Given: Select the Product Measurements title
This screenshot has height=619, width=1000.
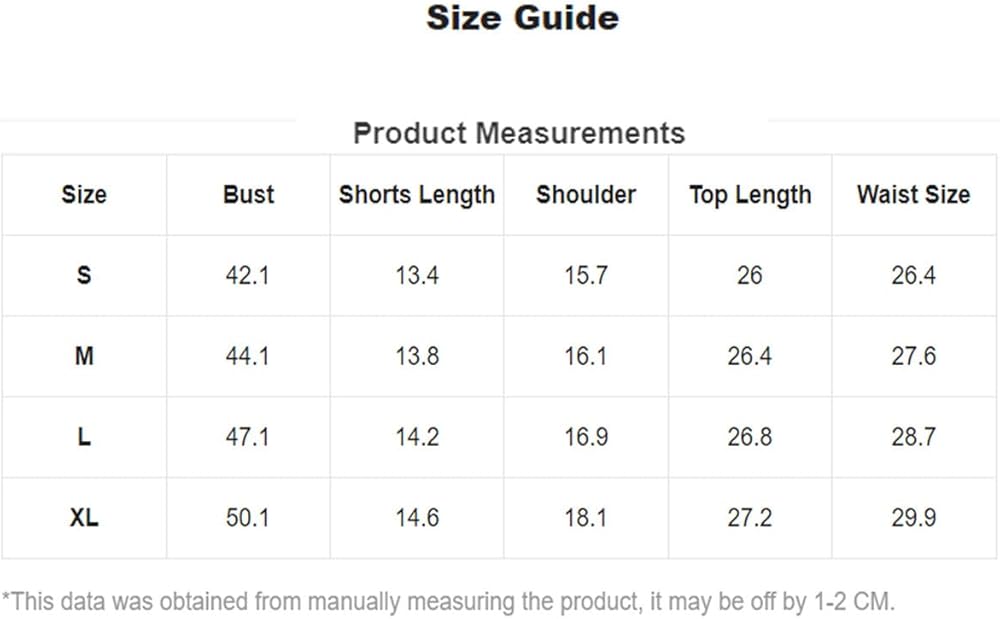Looking at the screenshot, I should click(519, 133).
